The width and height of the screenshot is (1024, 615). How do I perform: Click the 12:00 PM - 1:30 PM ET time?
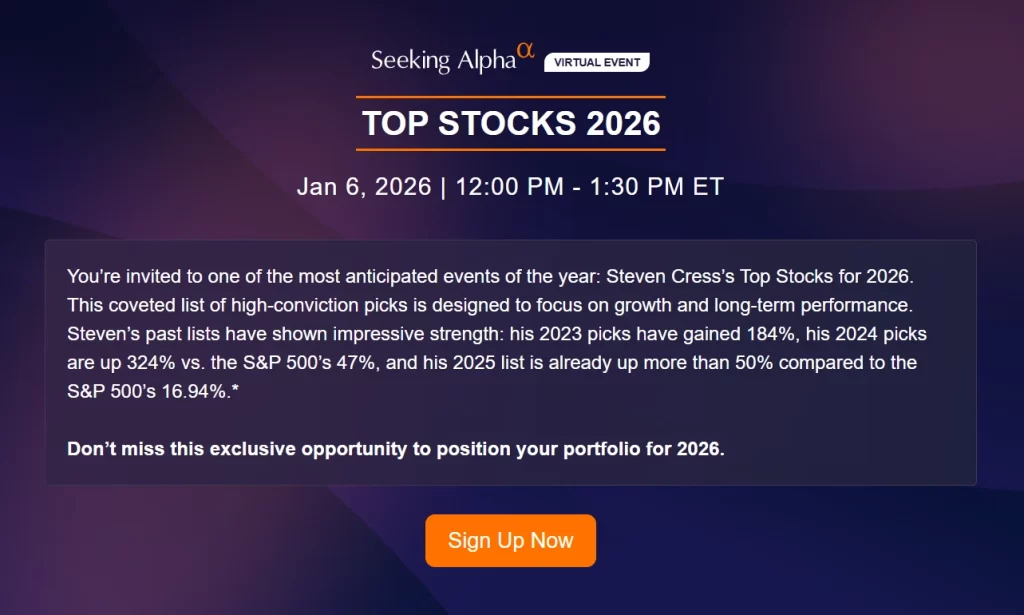[589, 187]
